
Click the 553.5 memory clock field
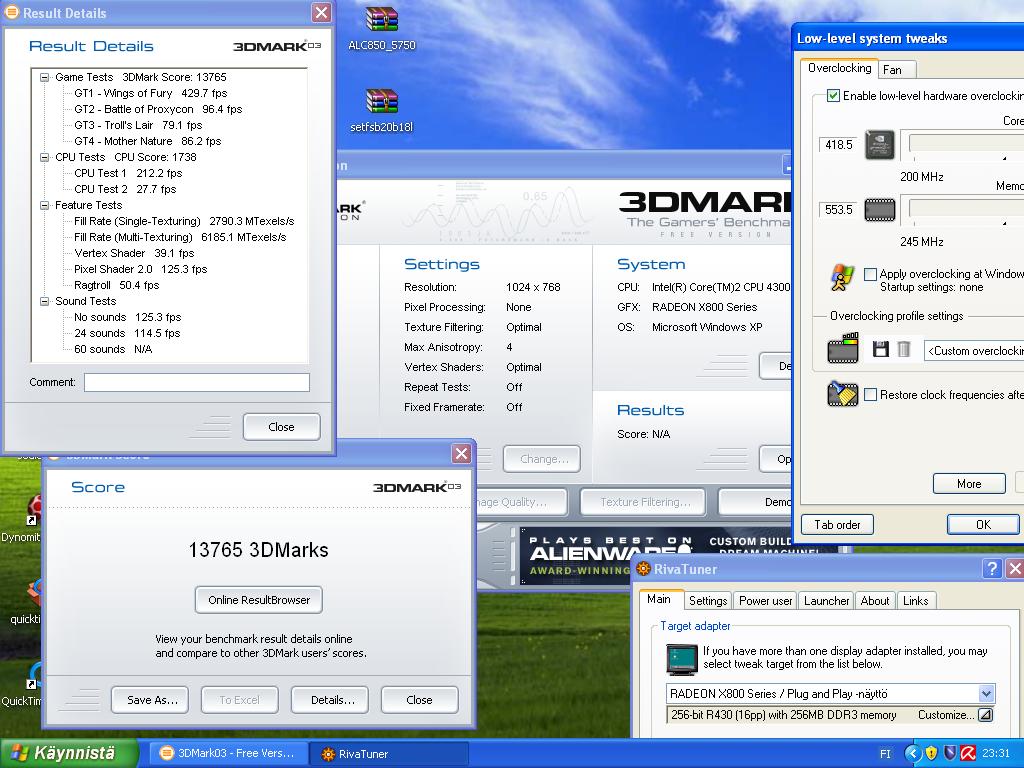coord(839,210)
